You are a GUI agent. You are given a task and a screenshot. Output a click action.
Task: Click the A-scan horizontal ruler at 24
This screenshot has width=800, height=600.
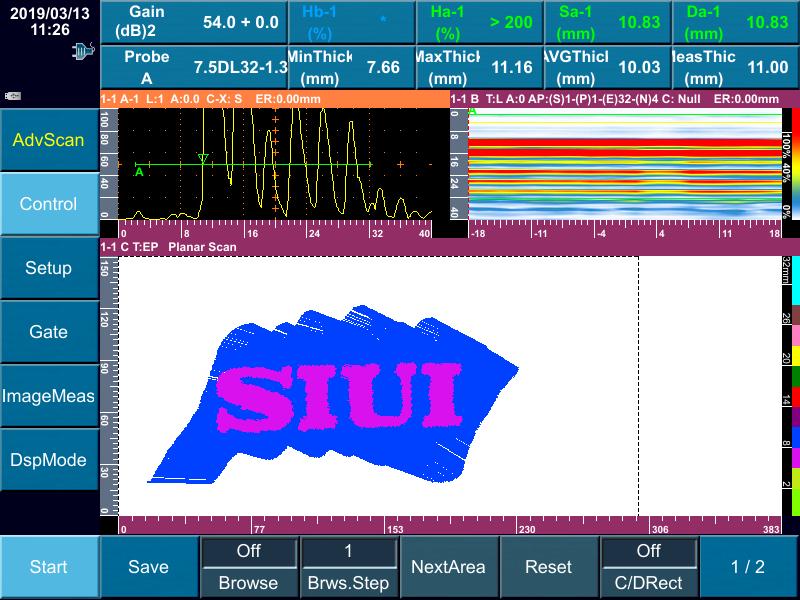coord(314,234)
